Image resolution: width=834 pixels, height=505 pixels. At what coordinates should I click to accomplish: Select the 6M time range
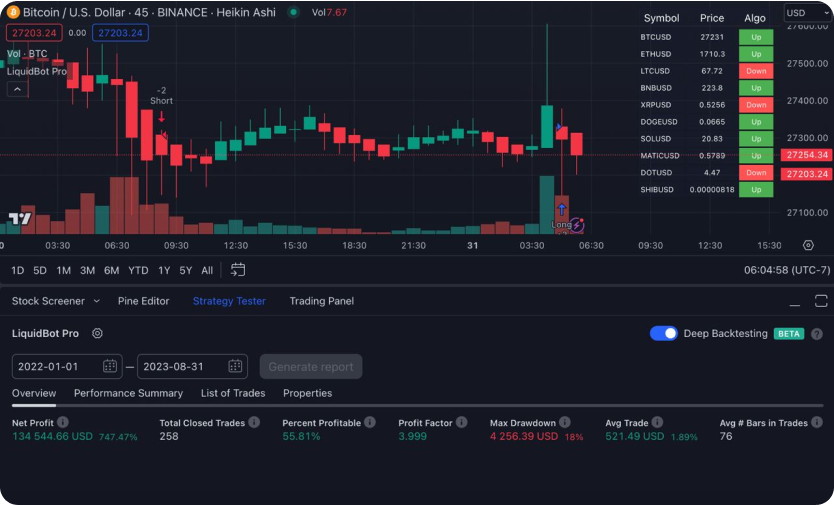pyautogui.click(x=111, y=270)
